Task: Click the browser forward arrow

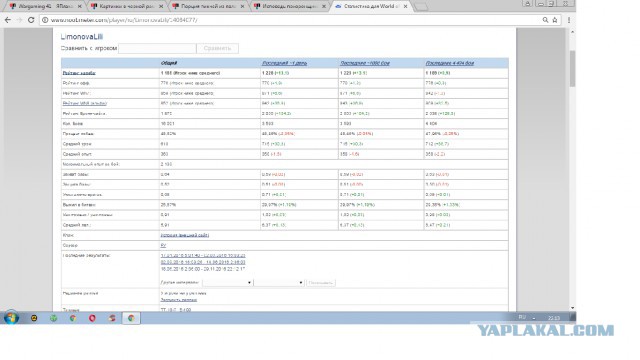Action: (19, 20)
